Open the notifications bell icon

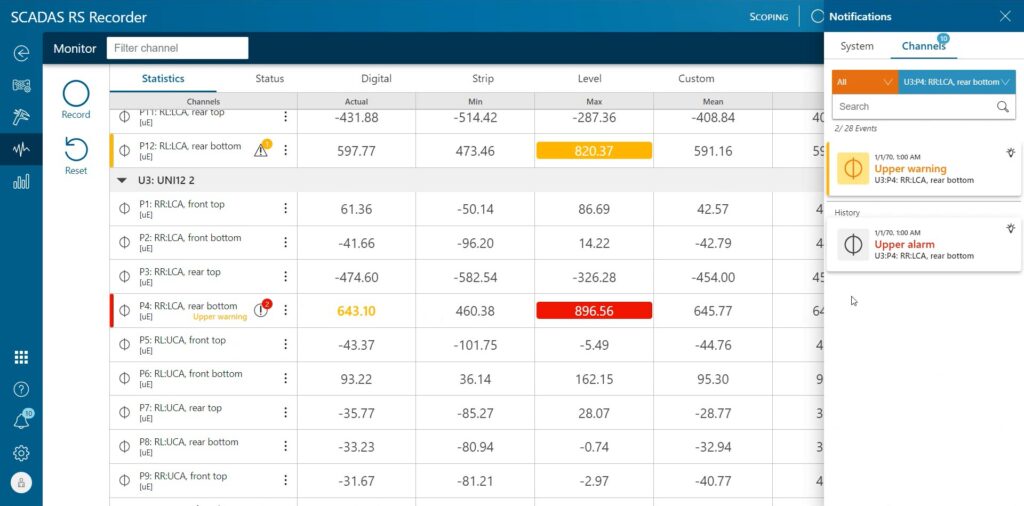coord(21,421)
